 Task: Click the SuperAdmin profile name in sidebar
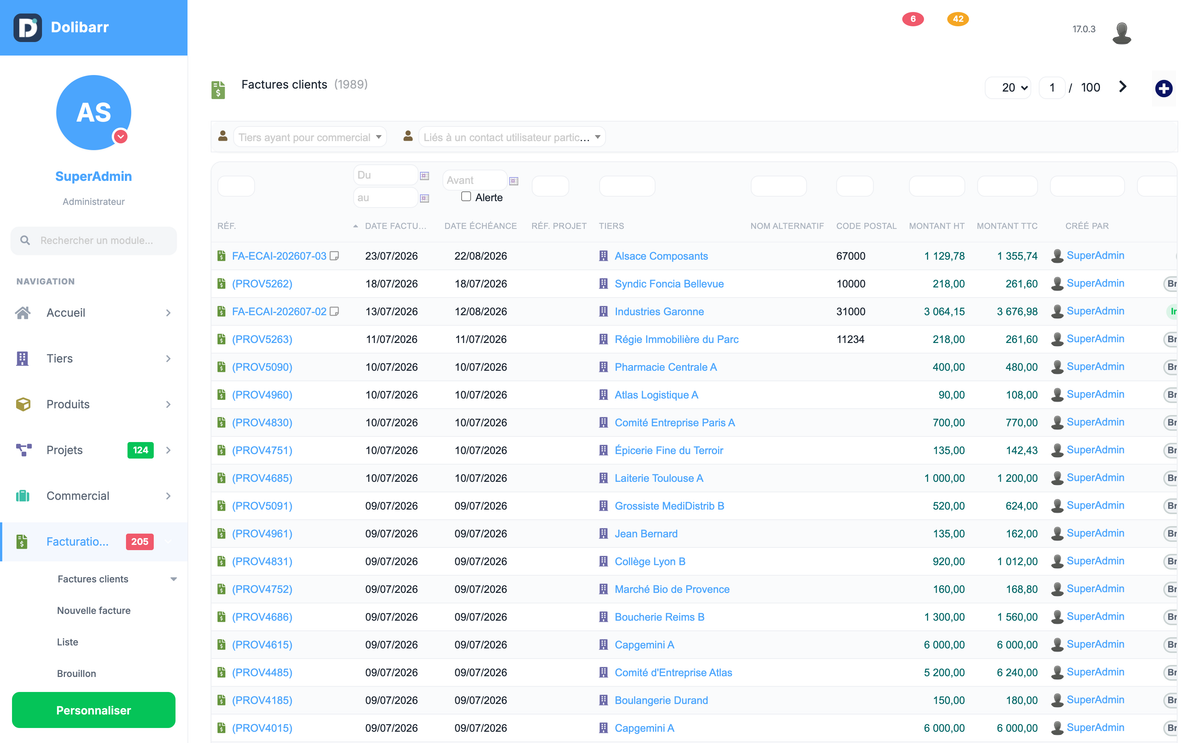[94, 176]
